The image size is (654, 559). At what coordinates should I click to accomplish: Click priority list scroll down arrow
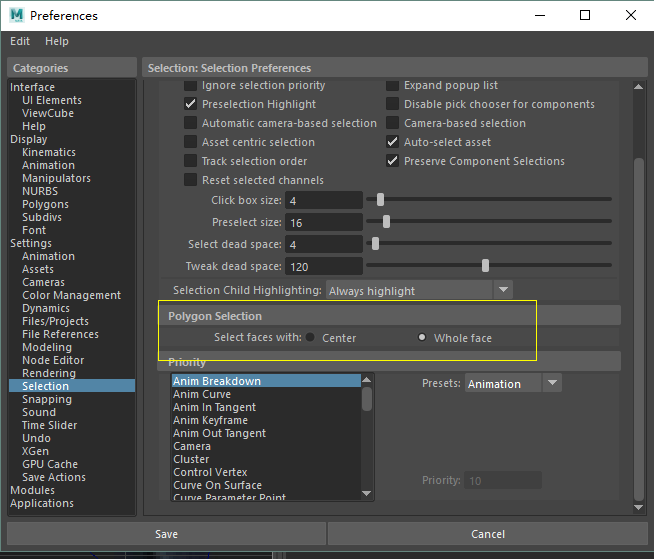coord(367,494)
